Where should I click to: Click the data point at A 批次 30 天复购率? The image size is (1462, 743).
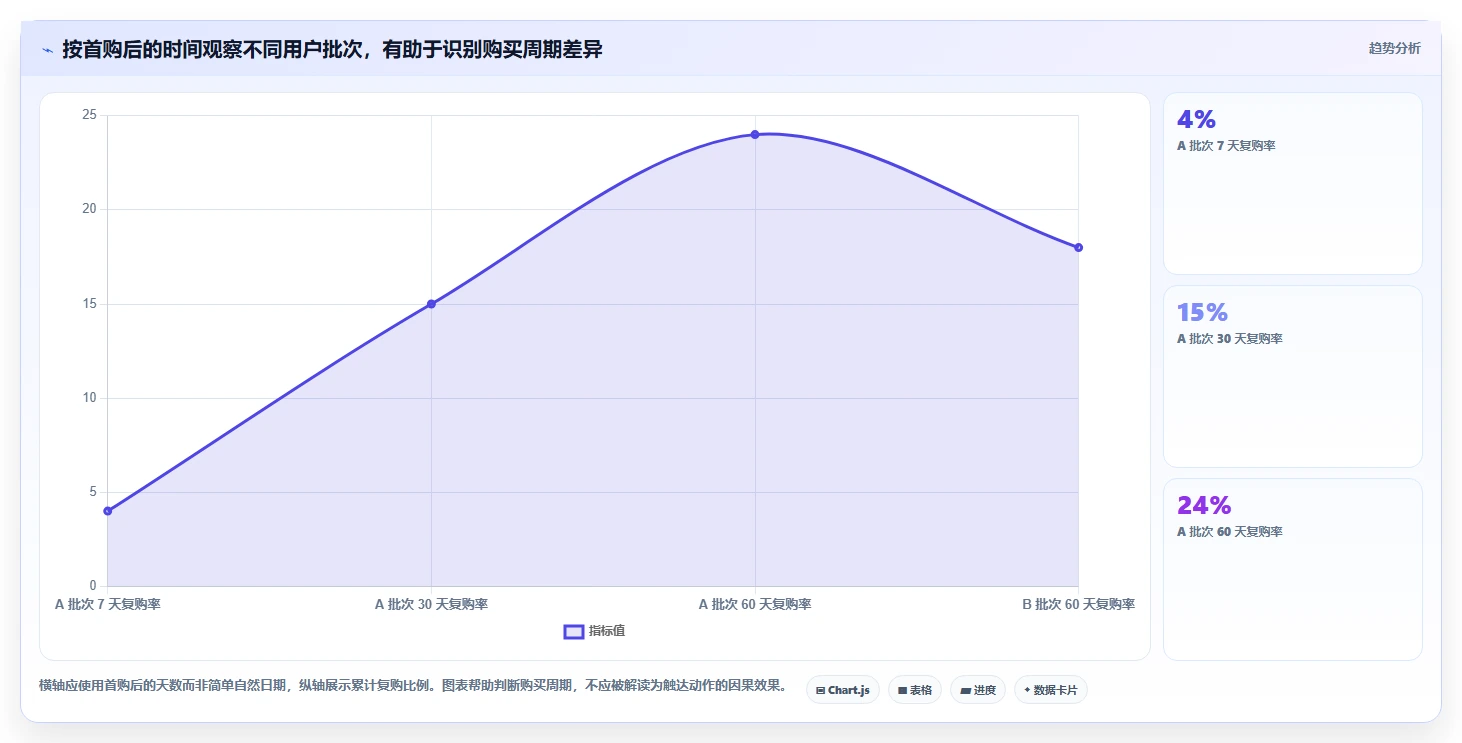431,304
